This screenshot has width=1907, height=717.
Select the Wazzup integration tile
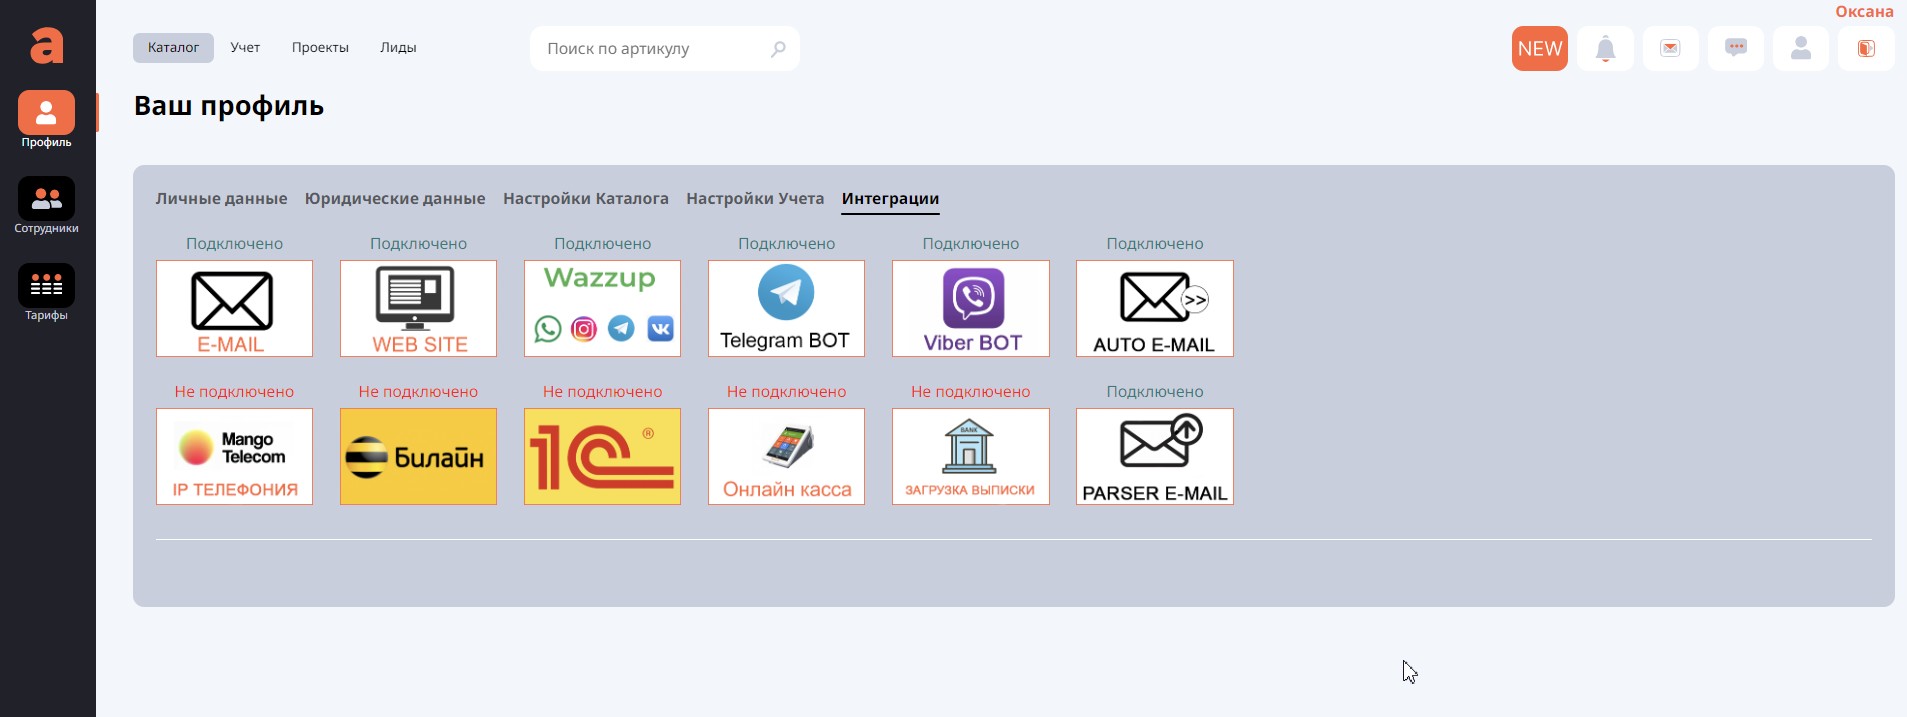[x=602, y=308]
